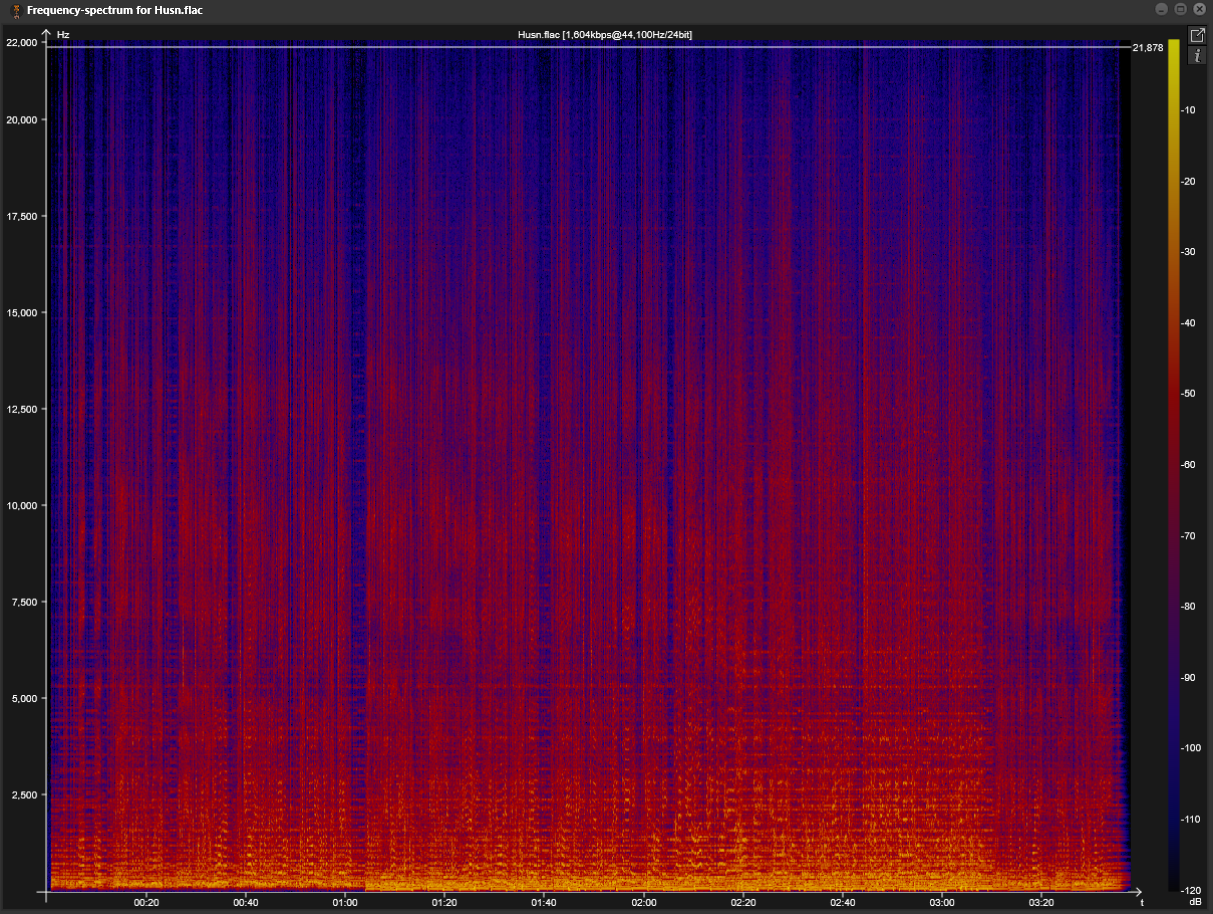The width and height of the screenshot is (1213, 914).
Task: Click the 03:20 mark on the time axis
Action: tap(1042, 902)
